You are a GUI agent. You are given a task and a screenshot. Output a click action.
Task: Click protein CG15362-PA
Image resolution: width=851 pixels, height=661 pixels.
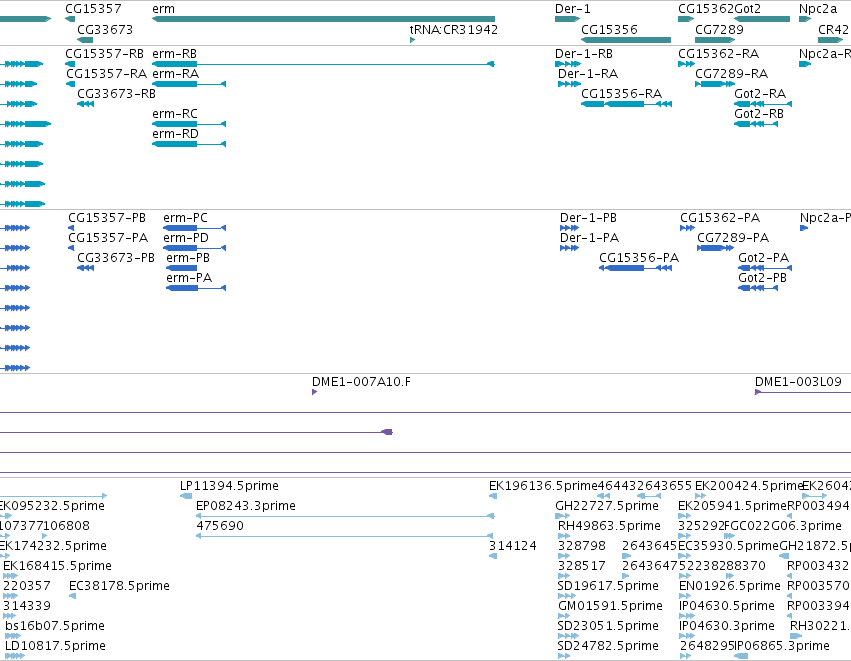(720, 218)
